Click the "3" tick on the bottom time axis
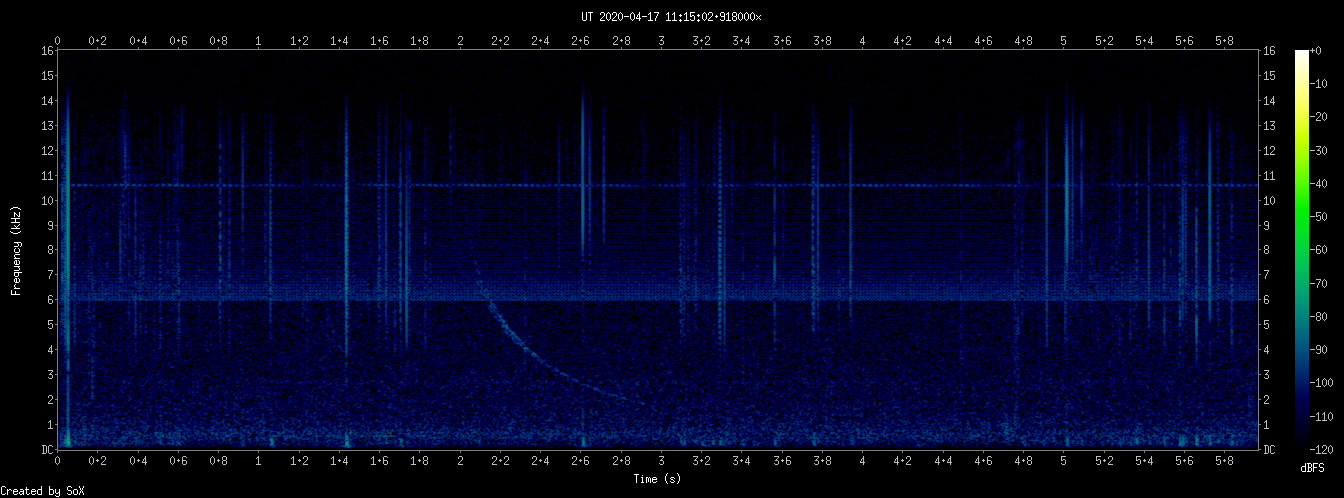 (x=662, y=461)
